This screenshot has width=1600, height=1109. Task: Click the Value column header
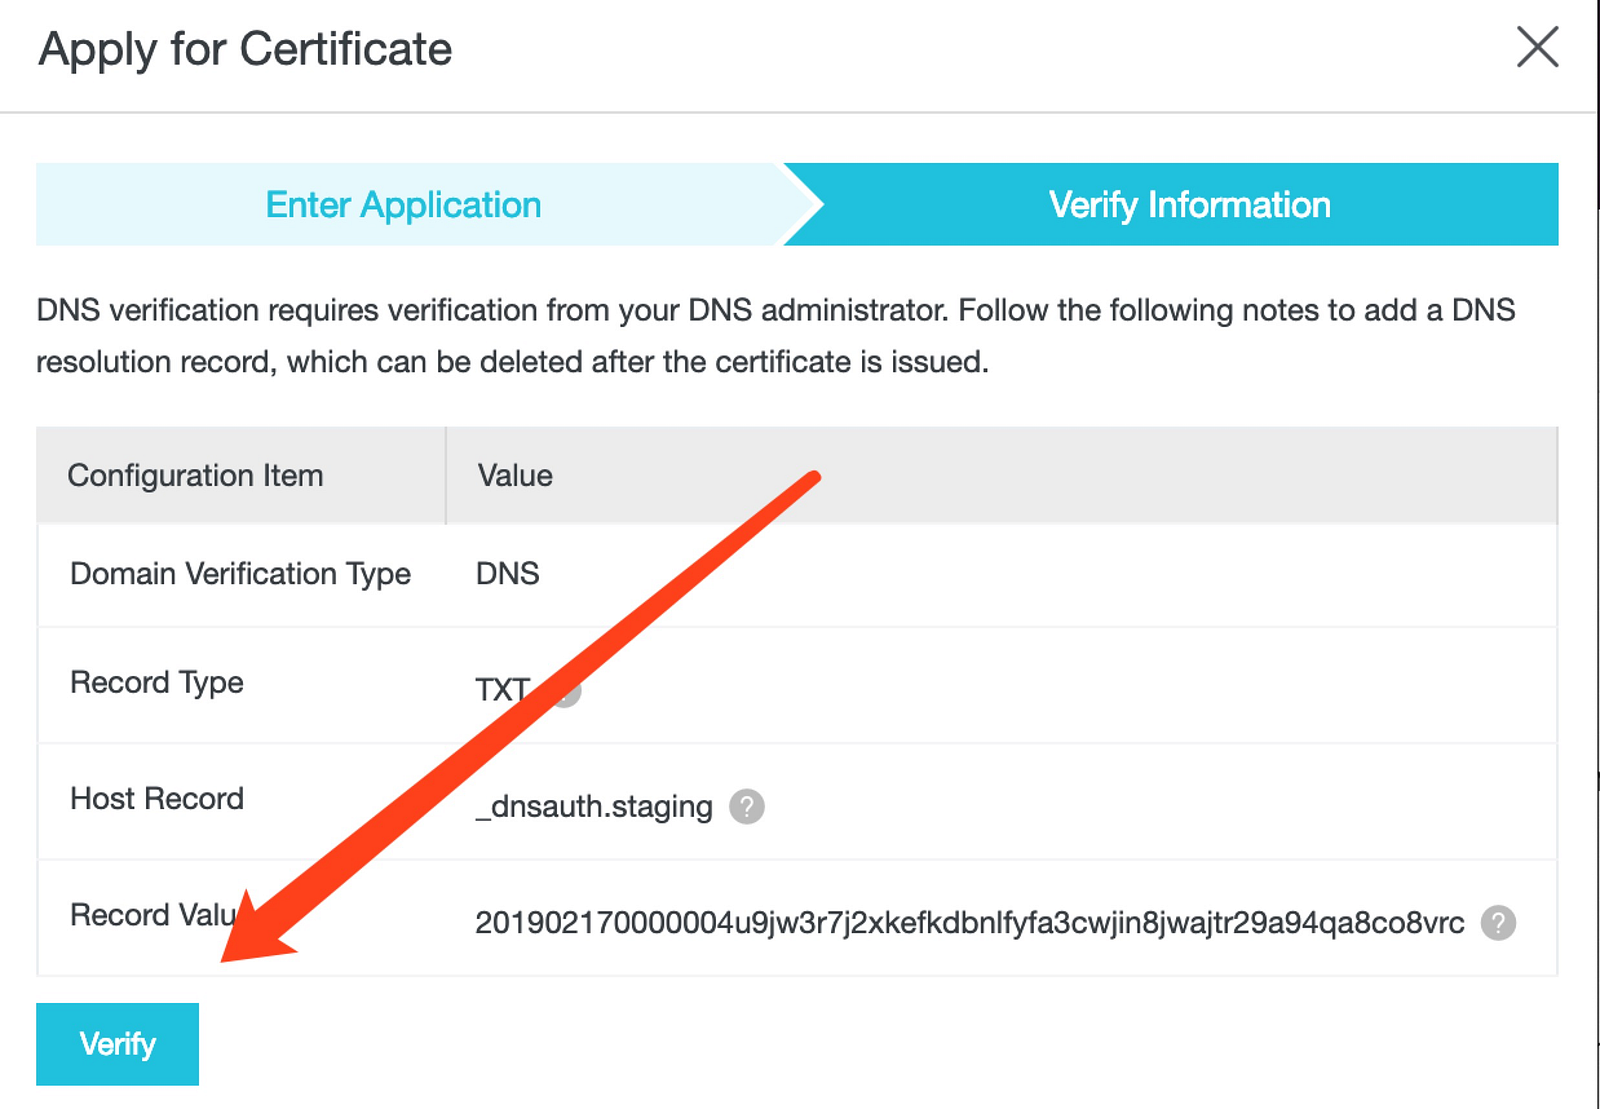point(515,475)
